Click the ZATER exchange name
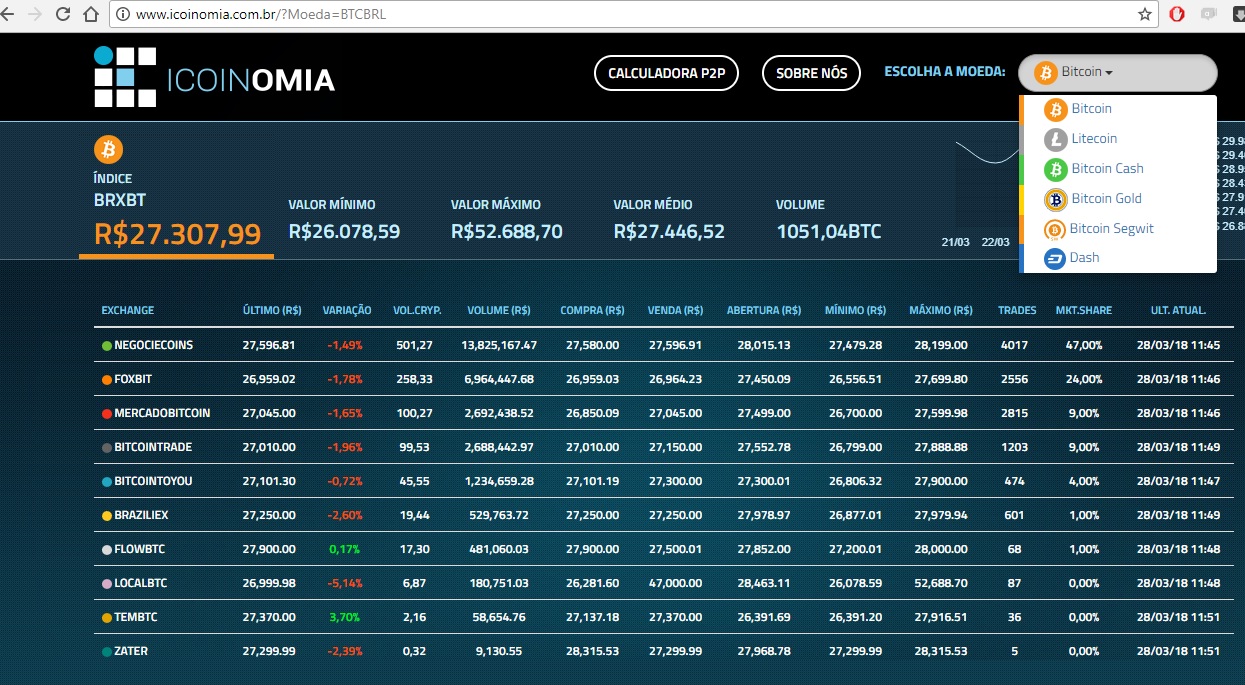1245x685 pixels. coord(131,652)
